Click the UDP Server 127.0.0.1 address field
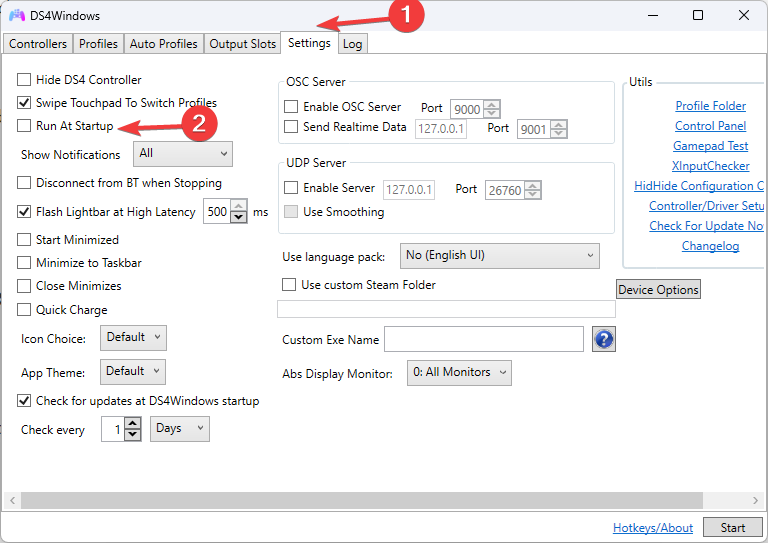This screenshot has width=768, height=543. pos(408,189)
